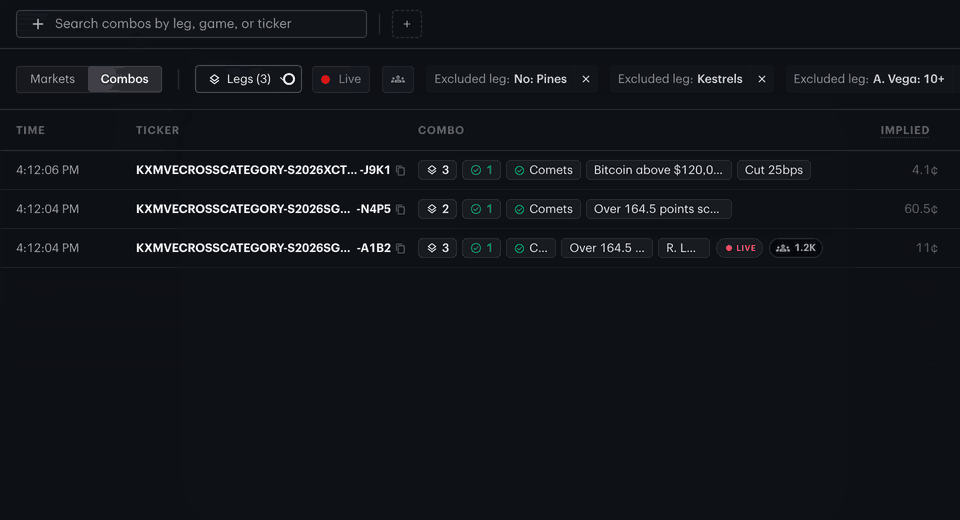Switch to the Markets tab
The image size is (960, 520).
click(x=53, y=79)
